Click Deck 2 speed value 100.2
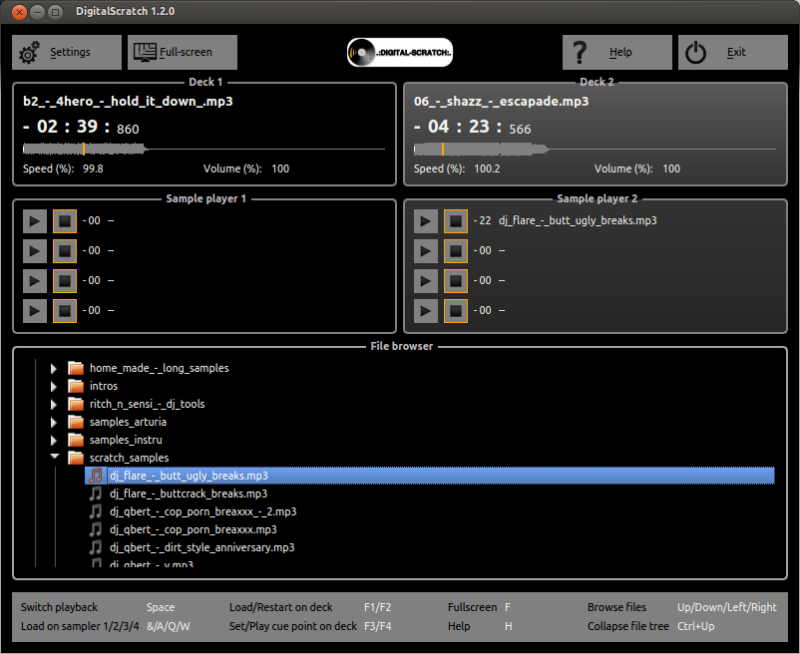 tap(487, 169)
